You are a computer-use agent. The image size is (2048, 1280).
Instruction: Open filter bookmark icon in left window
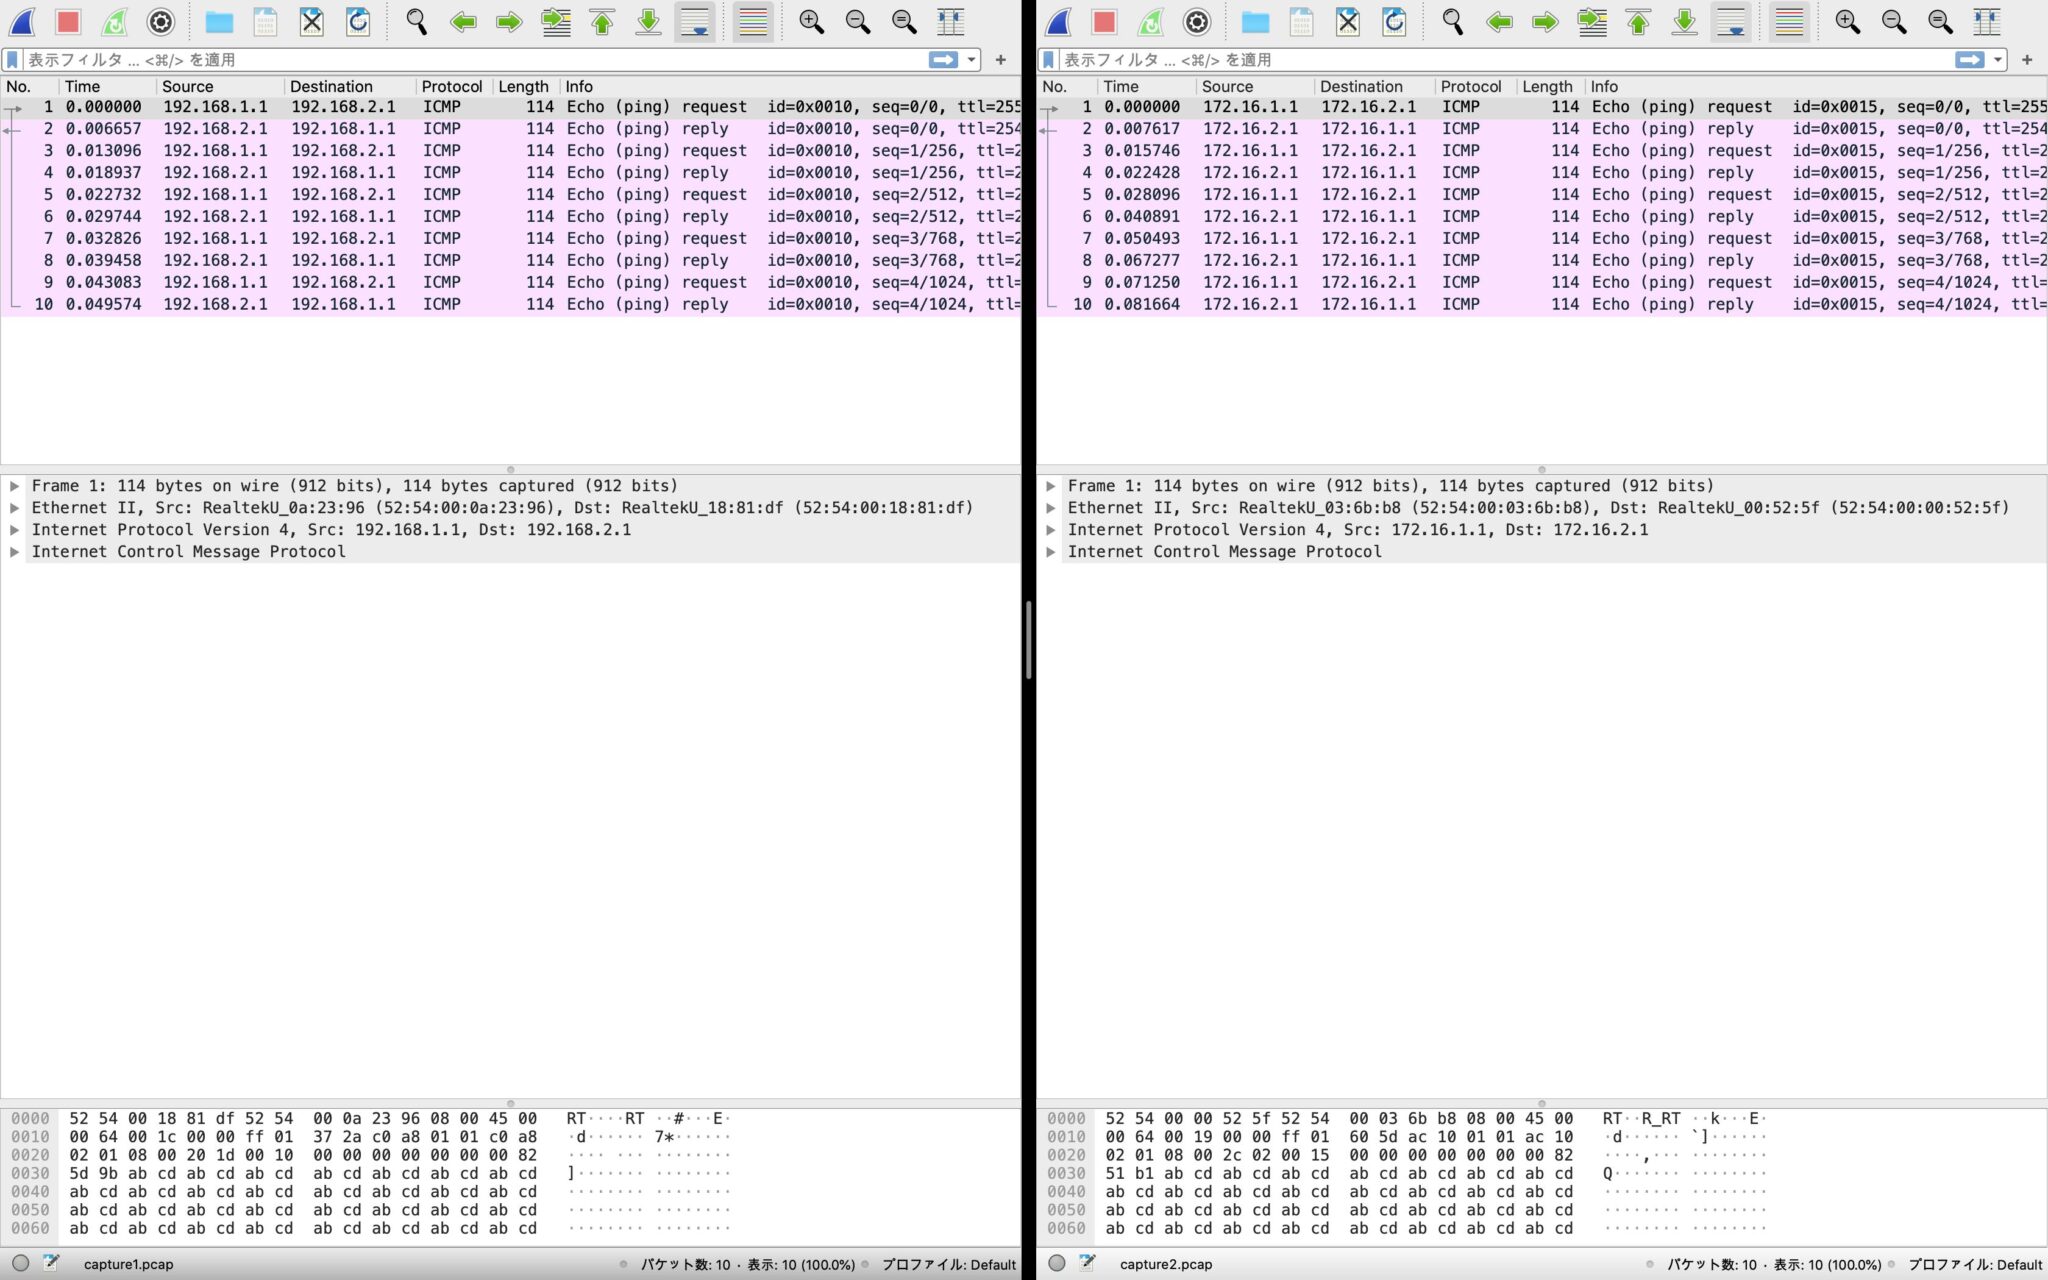(x=13, y=60)
